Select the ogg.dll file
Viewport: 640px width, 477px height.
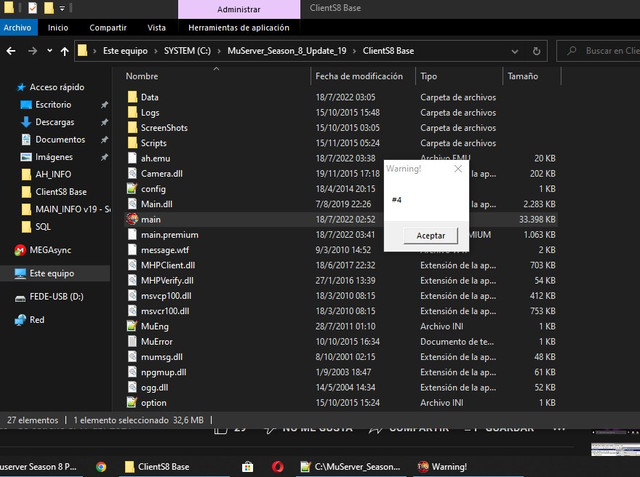pos(154,387)
